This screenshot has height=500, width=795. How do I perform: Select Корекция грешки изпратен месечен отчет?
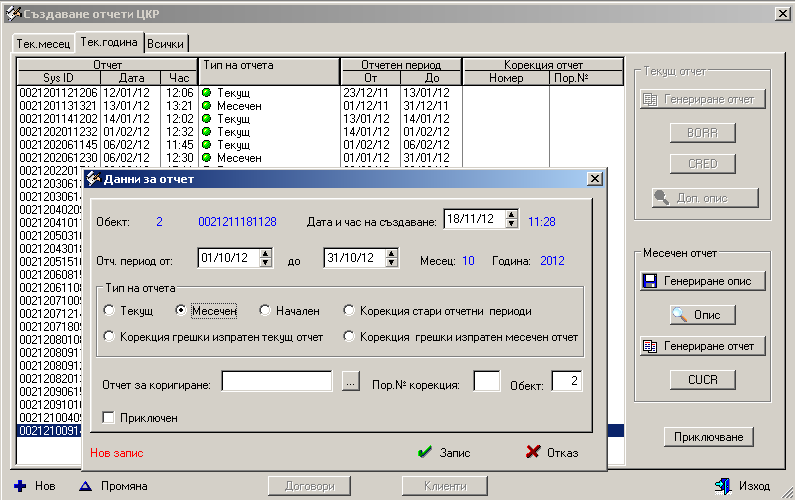coord(349,336)
